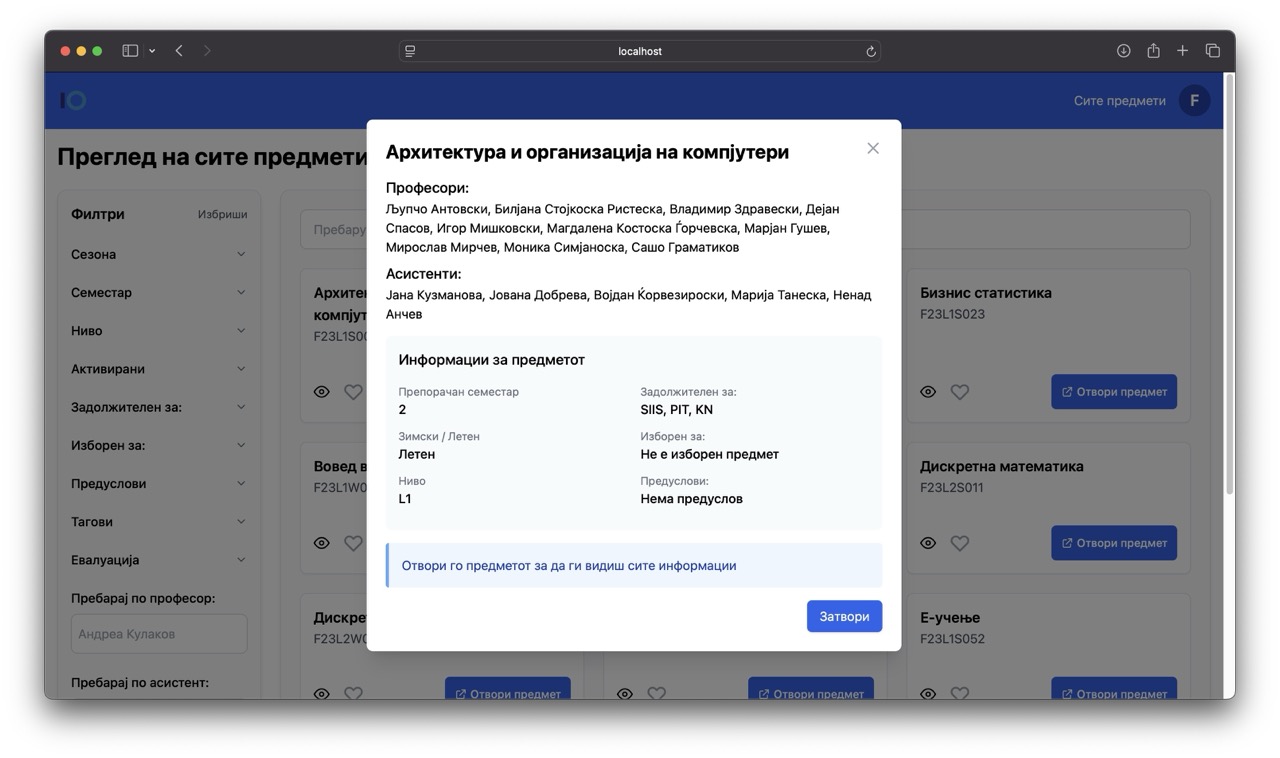Viewport: 1280px width, 758px height.
Task: Open Бизнис статистика with Отвори предмет button
Action: coord(1113,392)
